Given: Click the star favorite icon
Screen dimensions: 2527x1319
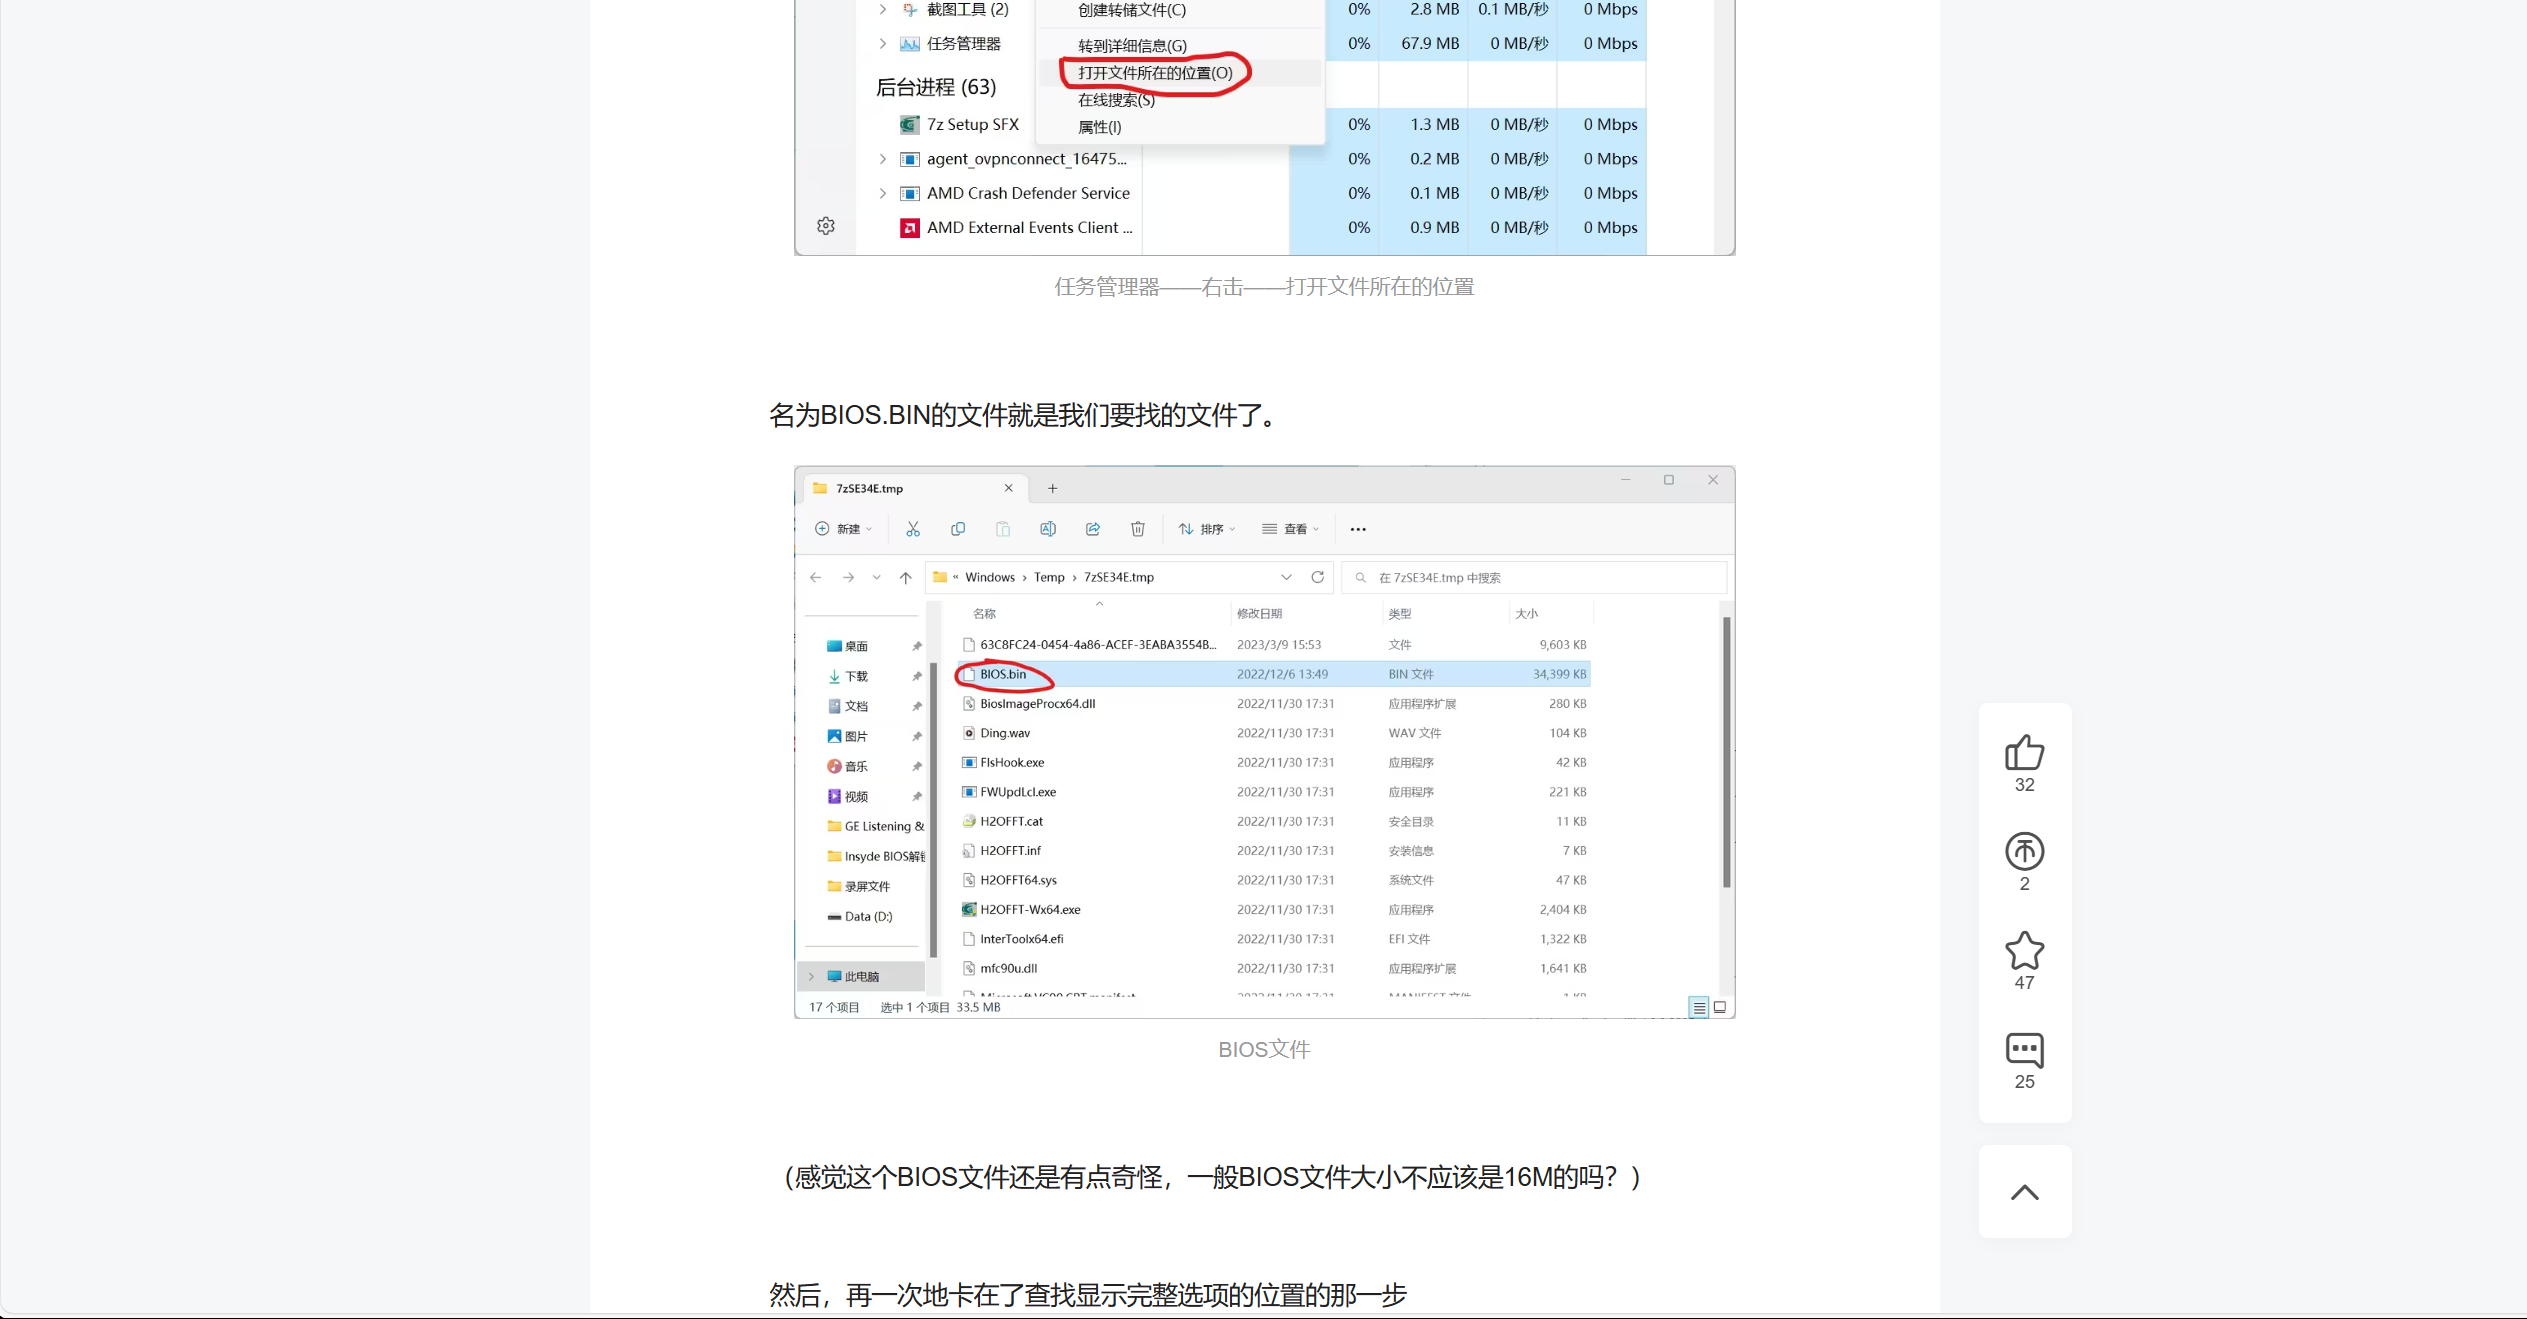Looking at the screenshot, I should [x=2024, y=950].
